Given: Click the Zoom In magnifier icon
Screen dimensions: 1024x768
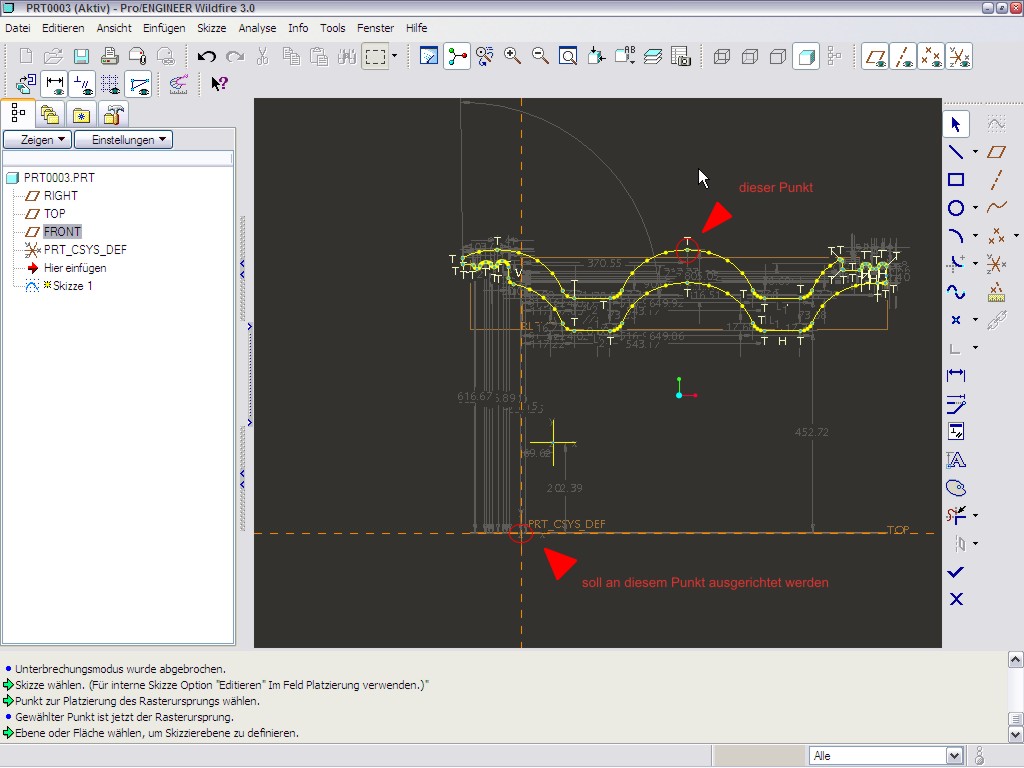Looking at the screenshot, I should pyautogui.click(x=512, y=56).
